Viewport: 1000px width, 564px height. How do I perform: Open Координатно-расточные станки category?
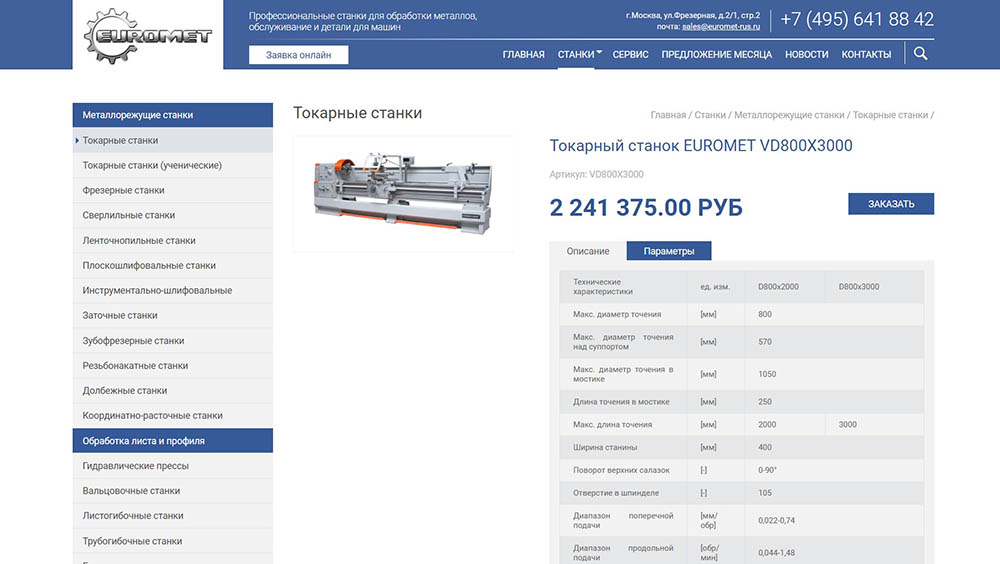tap(173, 415)
